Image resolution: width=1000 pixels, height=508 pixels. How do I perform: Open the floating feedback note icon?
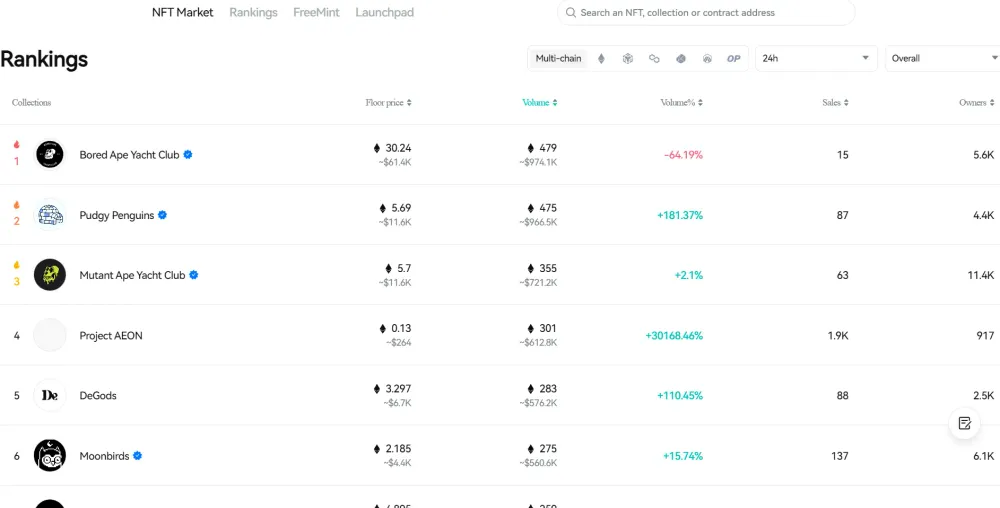(964, 423)
